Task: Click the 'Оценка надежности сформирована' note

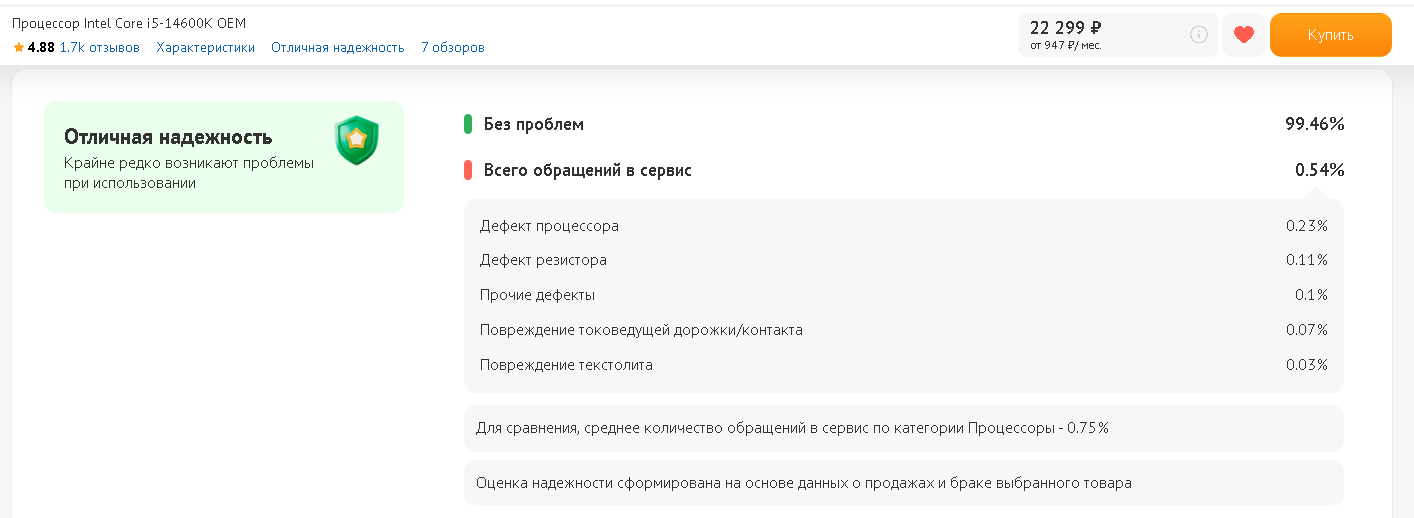Action: 904,483
